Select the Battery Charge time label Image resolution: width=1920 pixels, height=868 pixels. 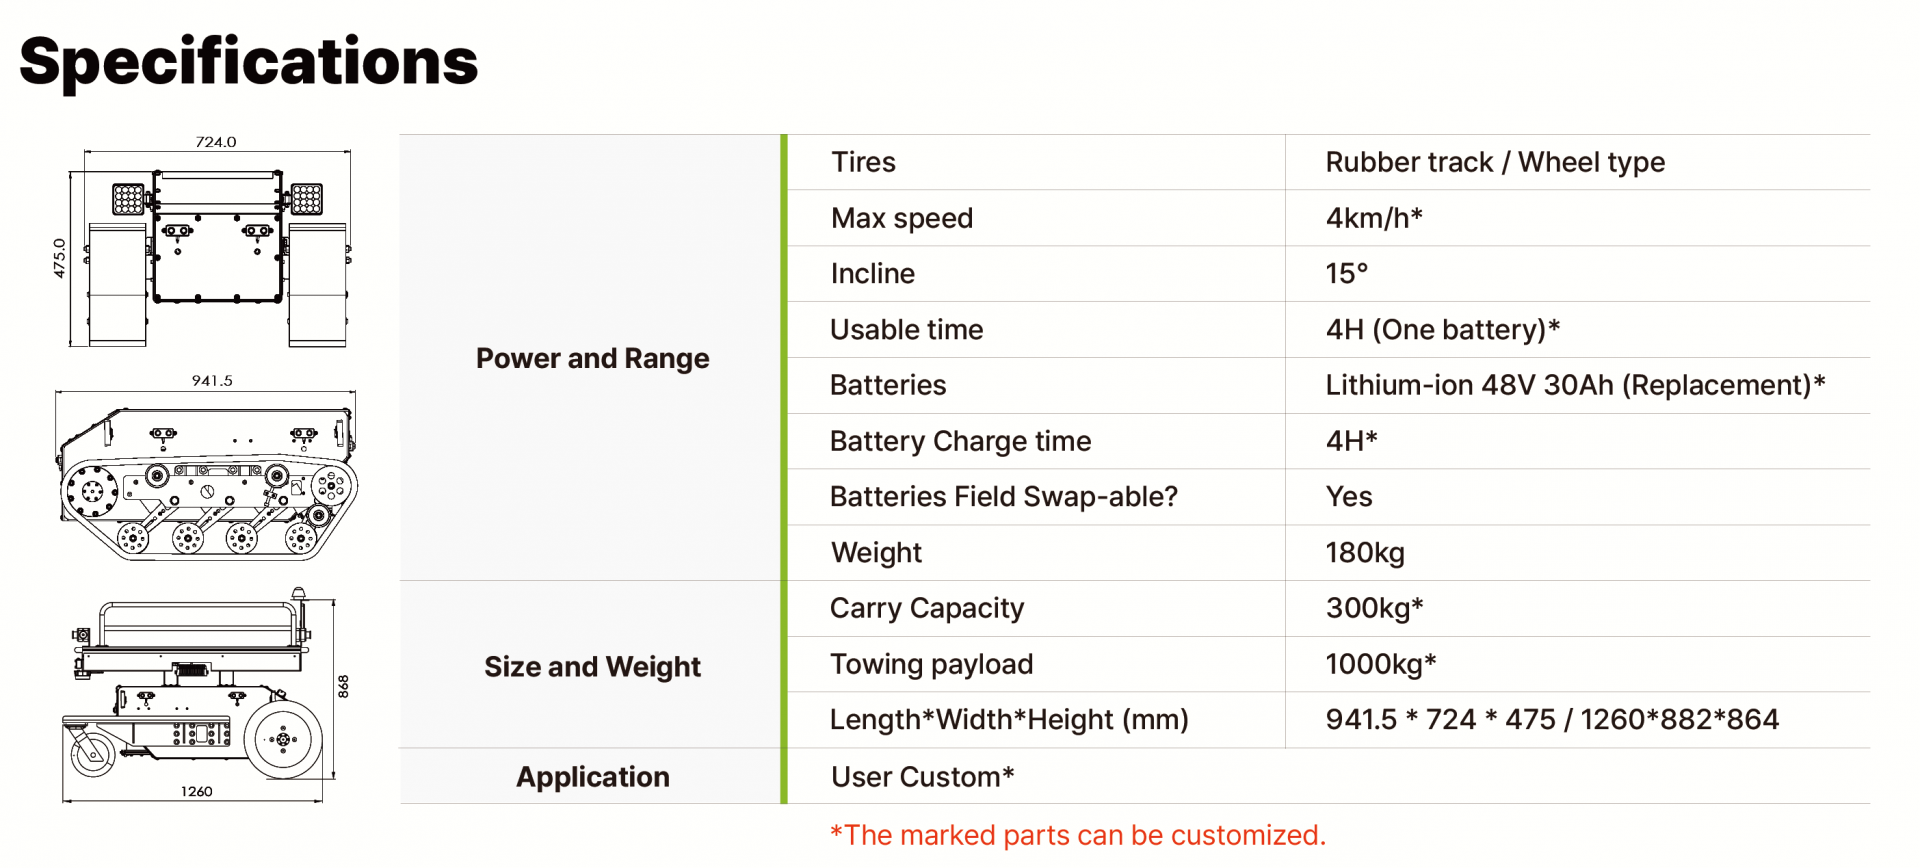960,441
